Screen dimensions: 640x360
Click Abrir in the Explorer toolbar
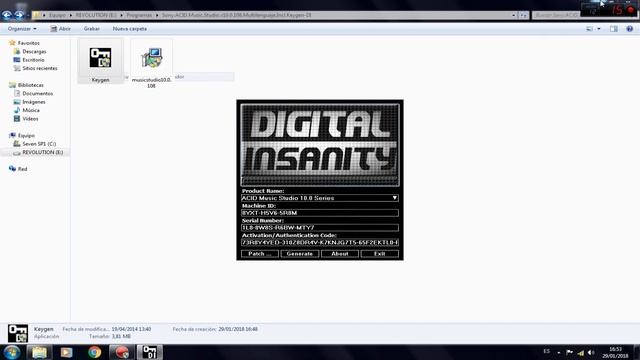(60, 29)
